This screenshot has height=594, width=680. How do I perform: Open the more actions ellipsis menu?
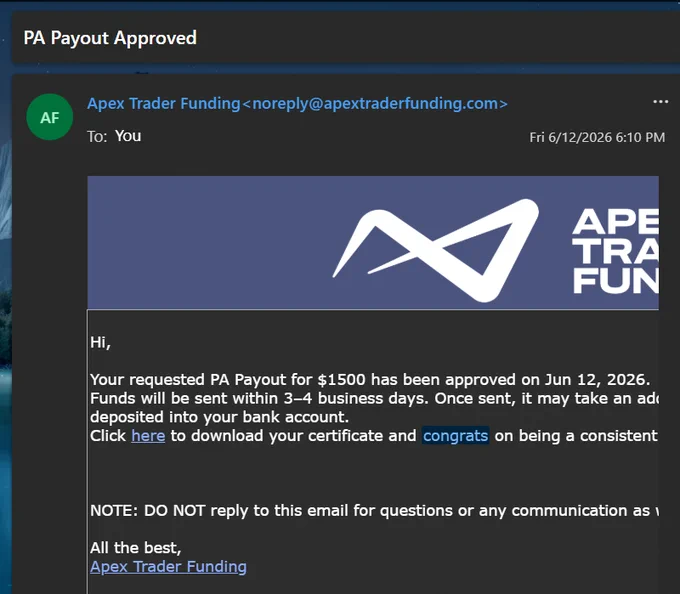pyautogui.click(x=660, y=102)
